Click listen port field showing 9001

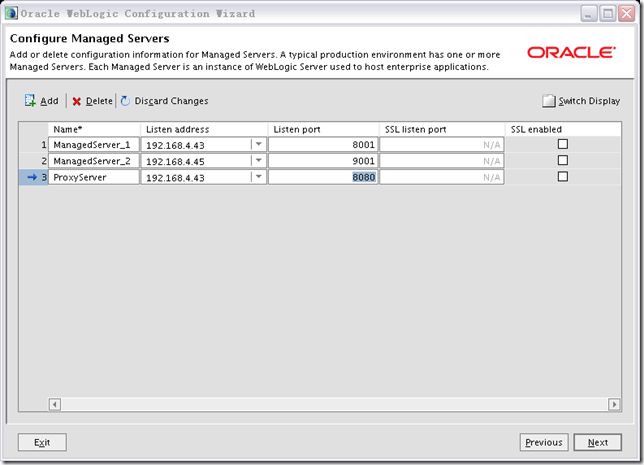(x=323, y=161)
